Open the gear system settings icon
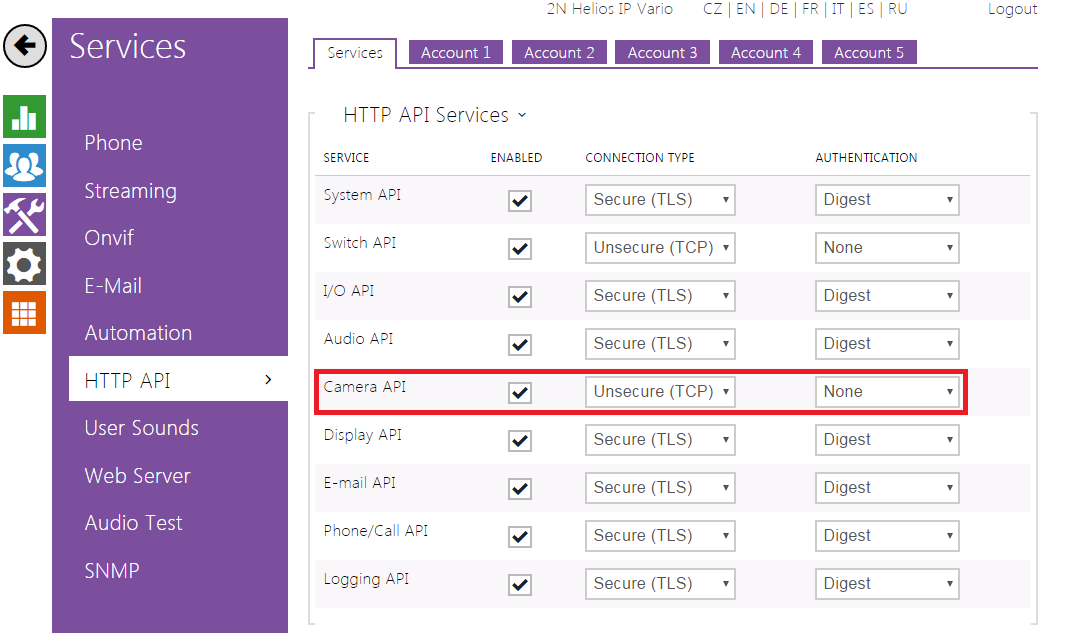The height and width of the screenshot is (633, 1066). coord(24,263)
